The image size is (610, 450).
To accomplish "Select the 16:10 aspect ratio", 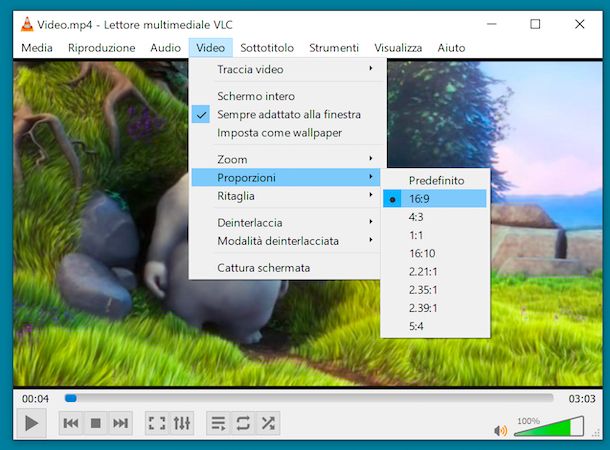I will pos(435,254).
